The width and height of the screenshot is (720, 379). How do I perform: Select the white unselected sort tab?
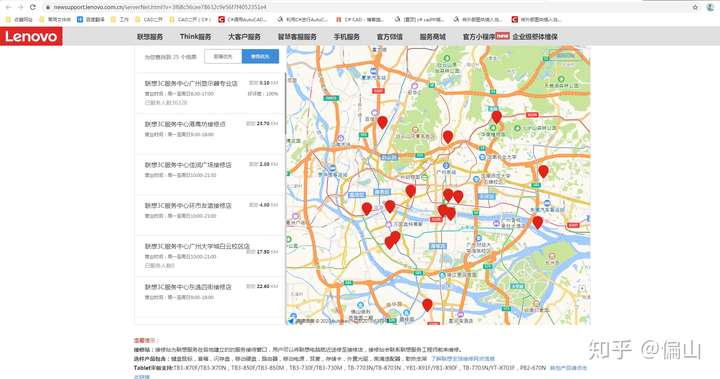point(223,57)
